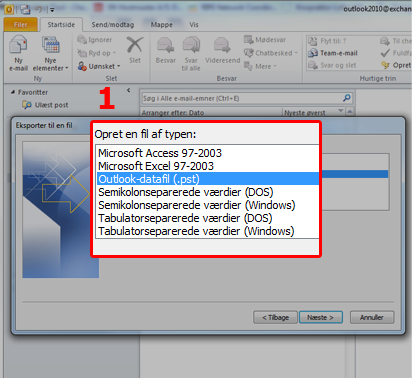
Task: Select Outlook-datafil (.pst) file type
Action: pos(207,179)
